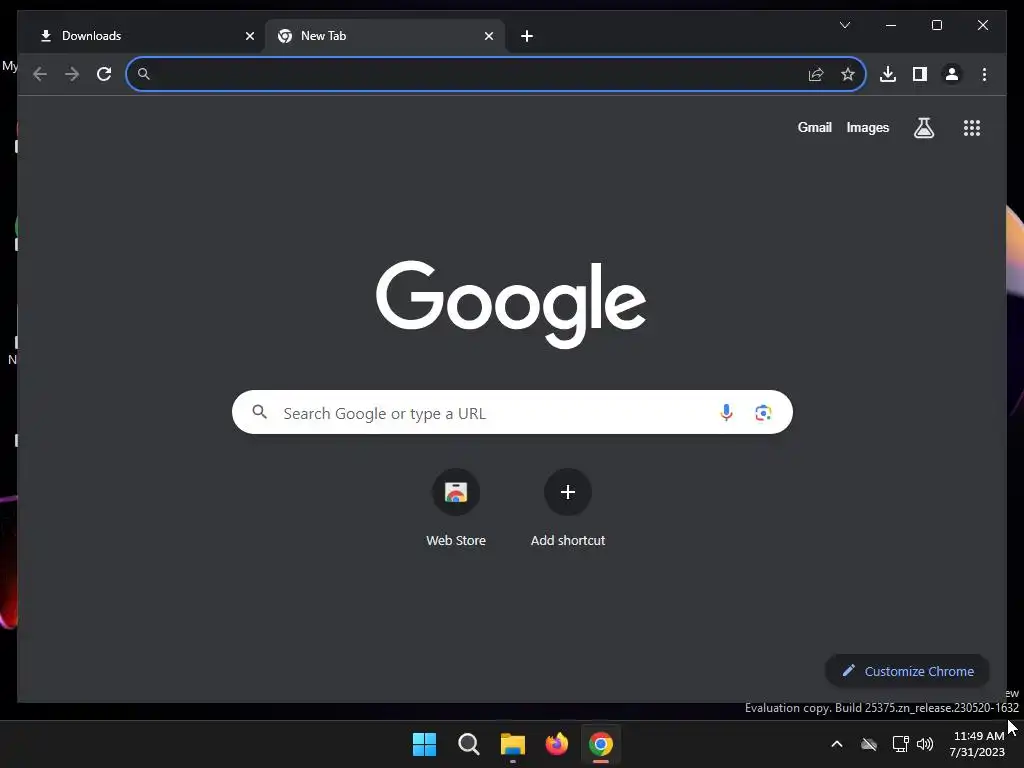Open the volume speaker tray icon
This screenshot has width=1024, height=768.
[925, 744]
